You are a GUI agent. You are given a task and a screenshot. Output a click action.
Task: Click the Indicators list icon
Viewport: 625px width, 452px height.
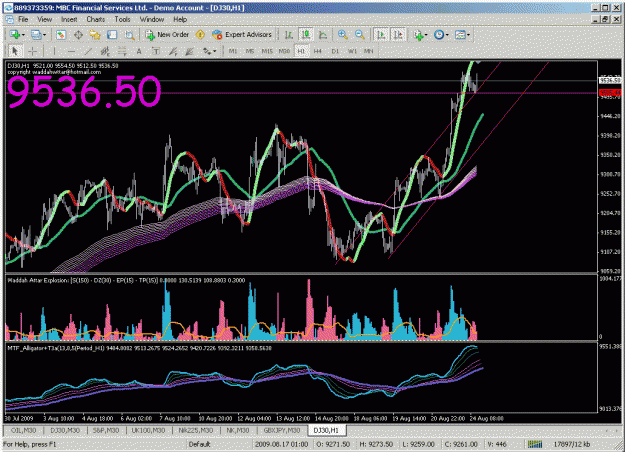click(418, 35)
